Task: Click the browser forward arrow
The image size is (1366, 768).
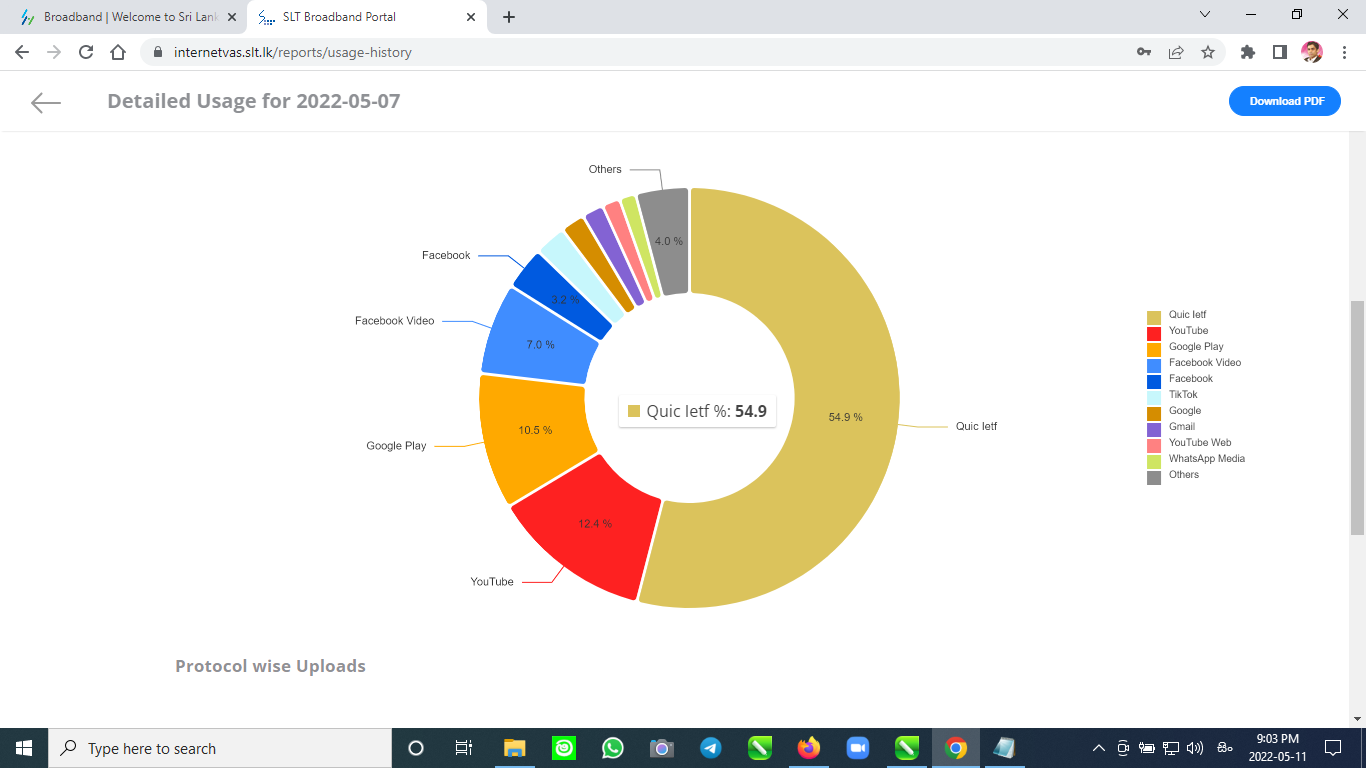Action: pos(54,52)
